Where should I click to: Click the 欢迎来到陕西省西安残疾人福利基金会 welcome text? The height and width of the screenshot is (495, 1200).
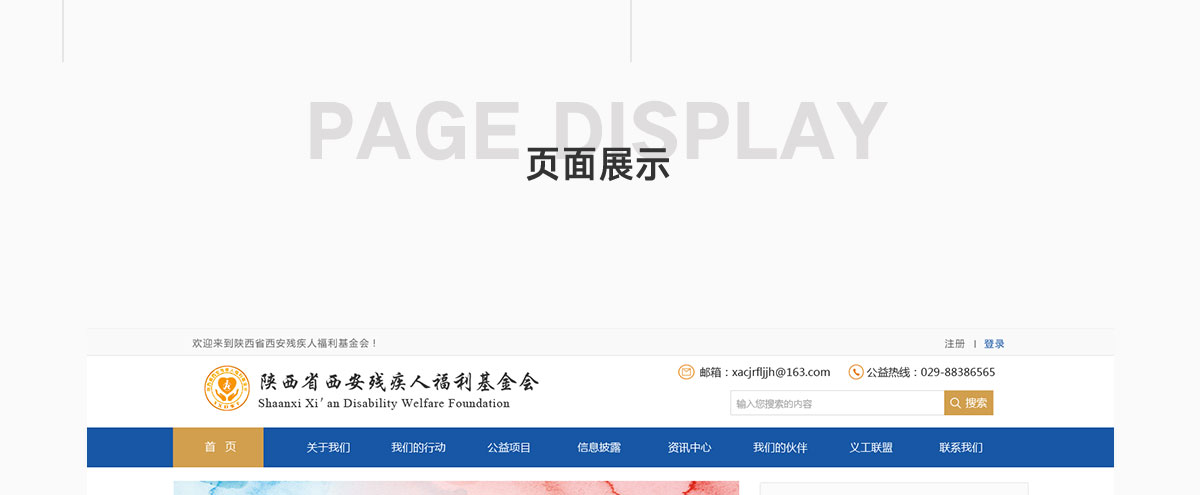click(x=285, y=344)
